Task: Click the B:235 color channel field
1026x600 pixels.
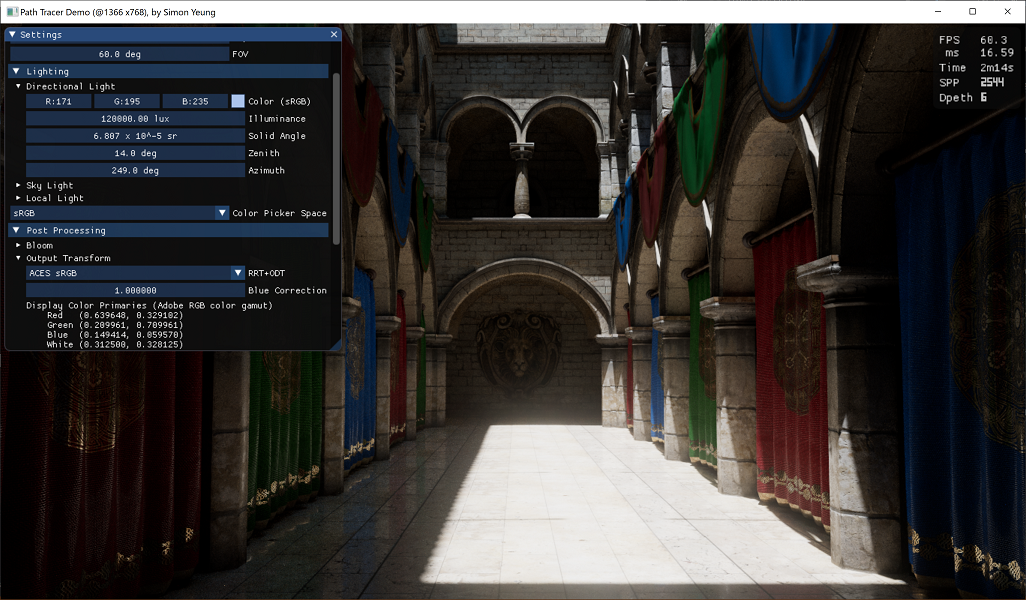Action: (x=195, y=101)
